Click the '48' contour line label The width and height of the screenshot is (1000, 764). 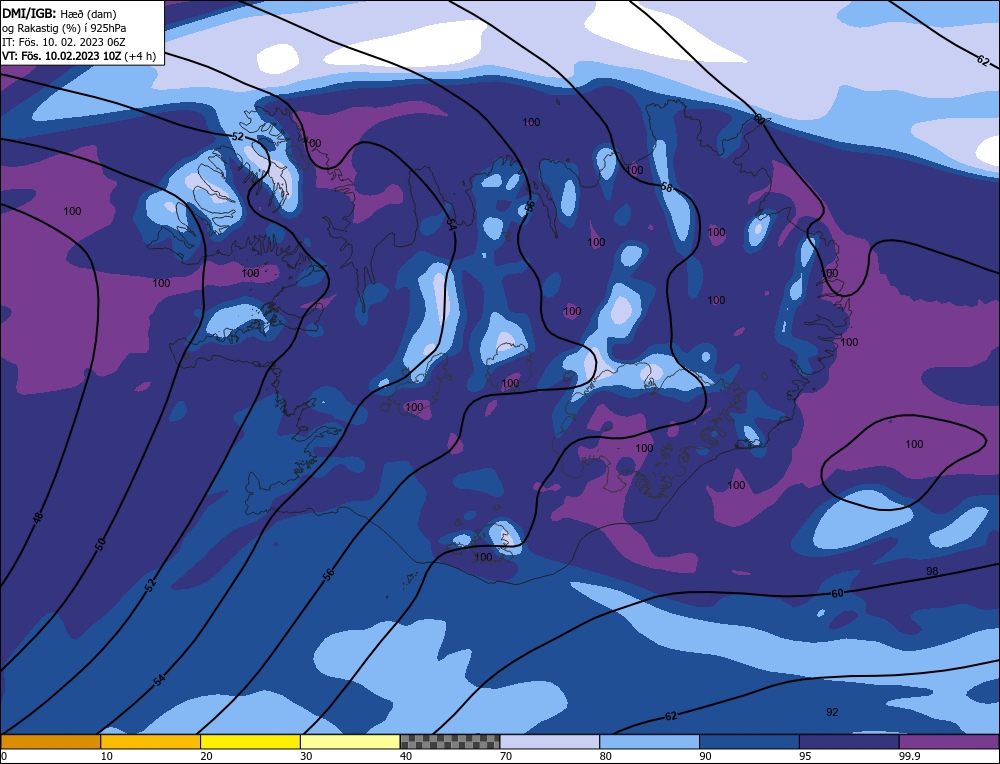coord(38,518)
